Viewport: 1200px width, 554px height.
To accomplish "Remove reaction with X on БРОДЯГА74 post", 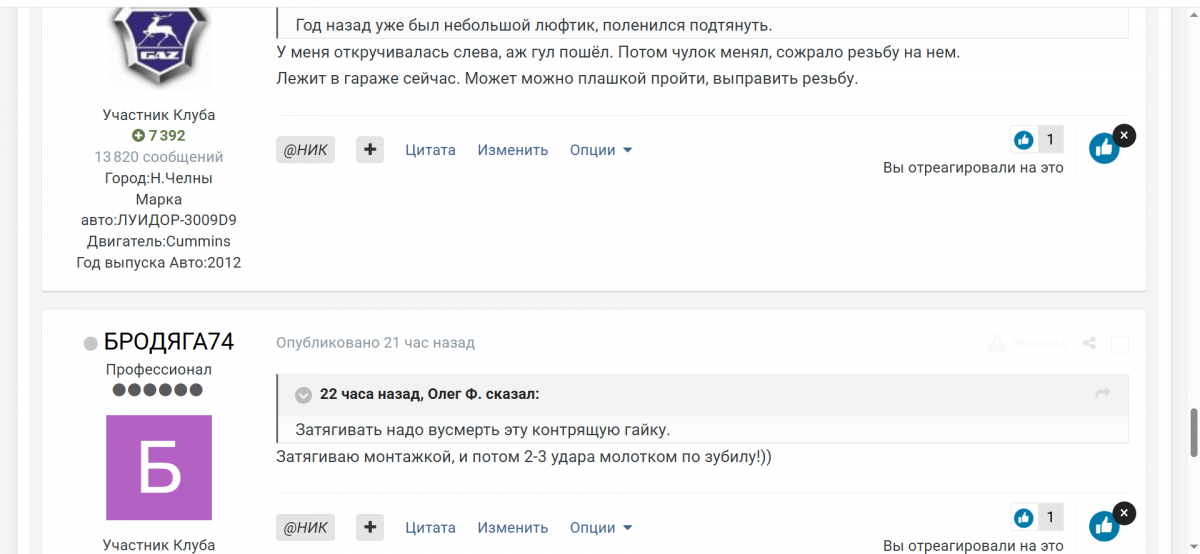I will 1124,513.
